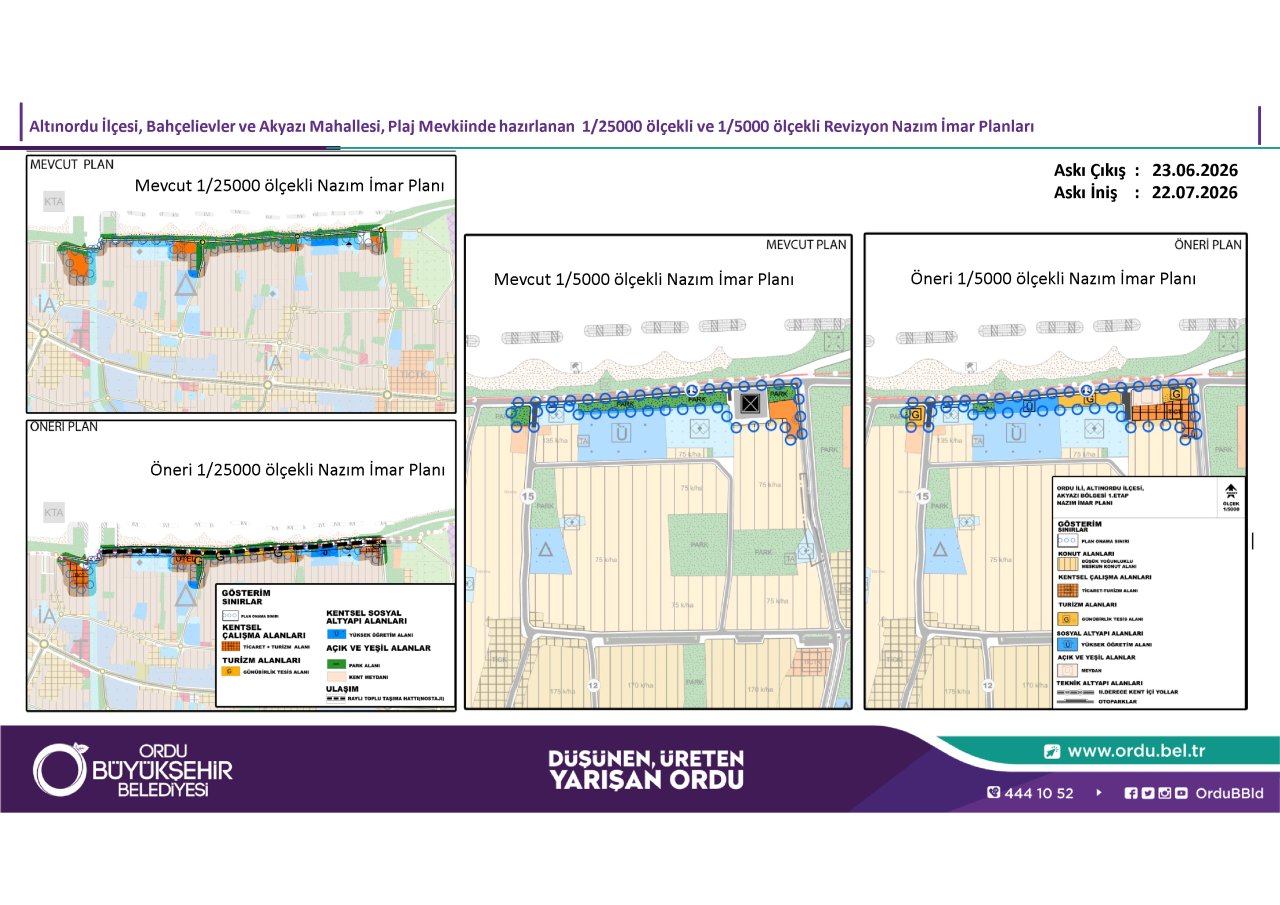Click the Instagram icon in the footer
Viewport: 1280px width, 905px height.
tap(1165, 793)
